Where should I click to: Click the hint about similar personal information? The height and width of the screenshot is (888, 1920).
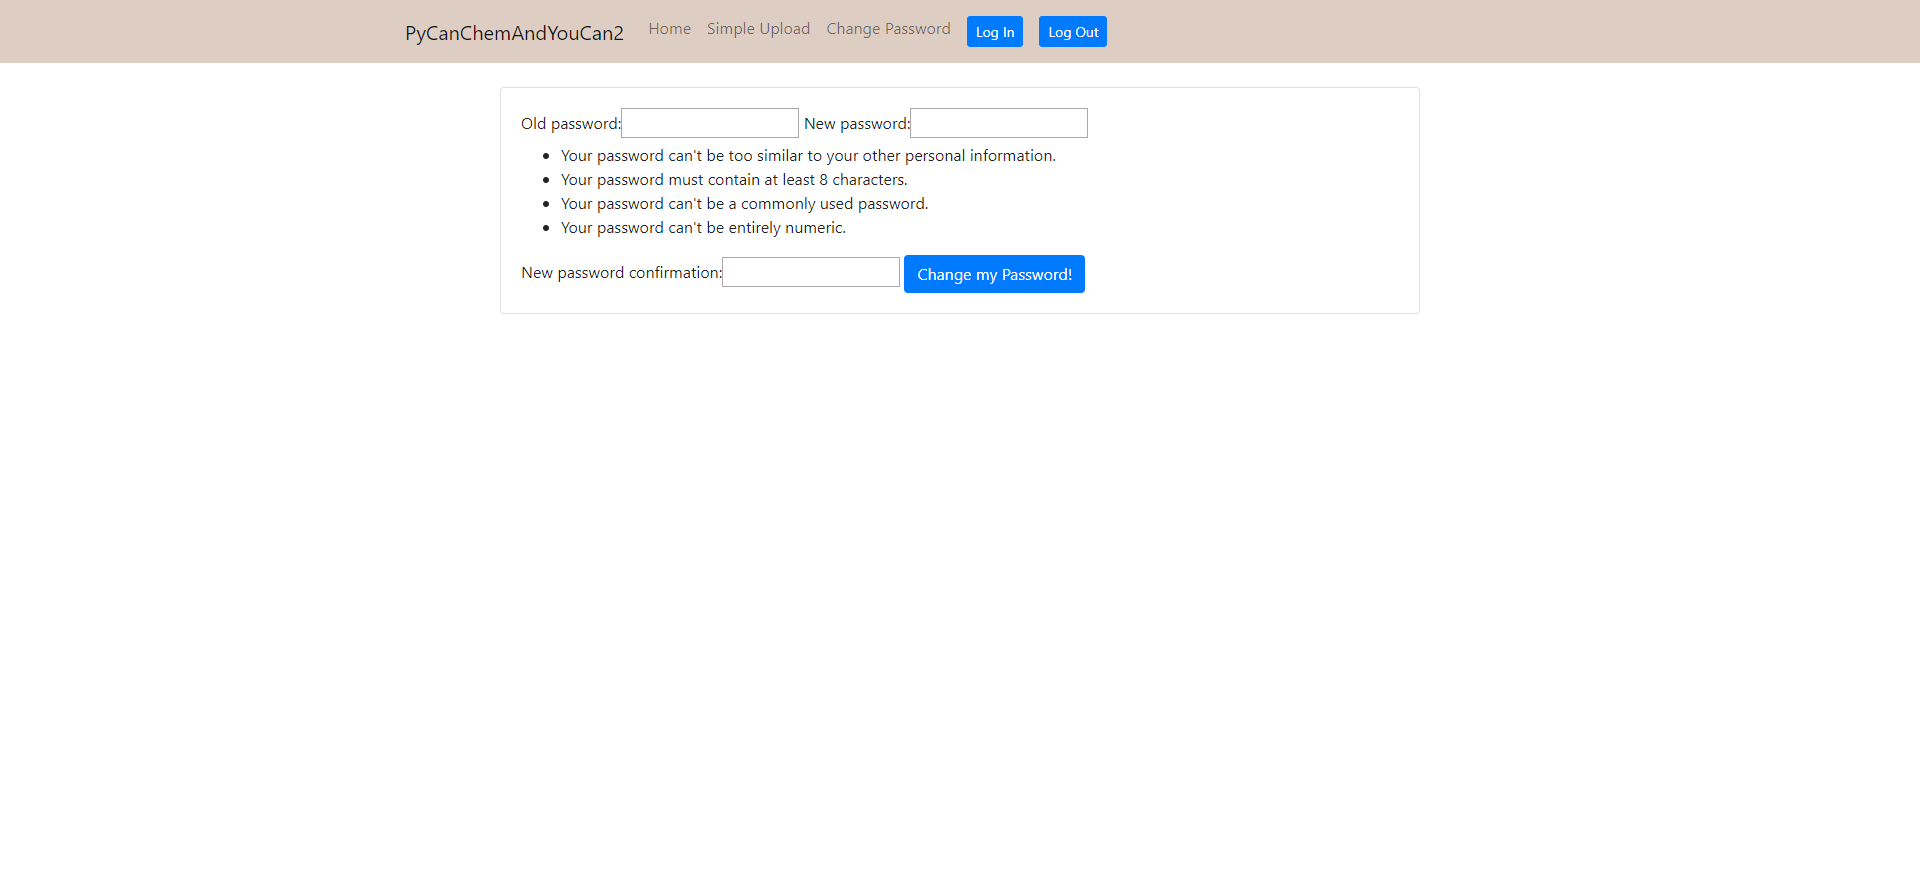(x=808, y=156)
